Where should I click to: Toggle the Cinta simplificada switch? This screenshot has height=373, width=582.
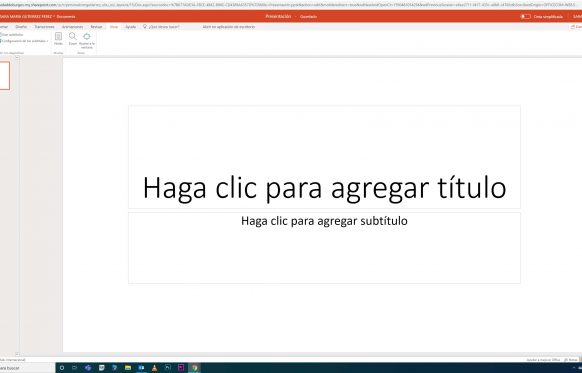click(525, 17)
